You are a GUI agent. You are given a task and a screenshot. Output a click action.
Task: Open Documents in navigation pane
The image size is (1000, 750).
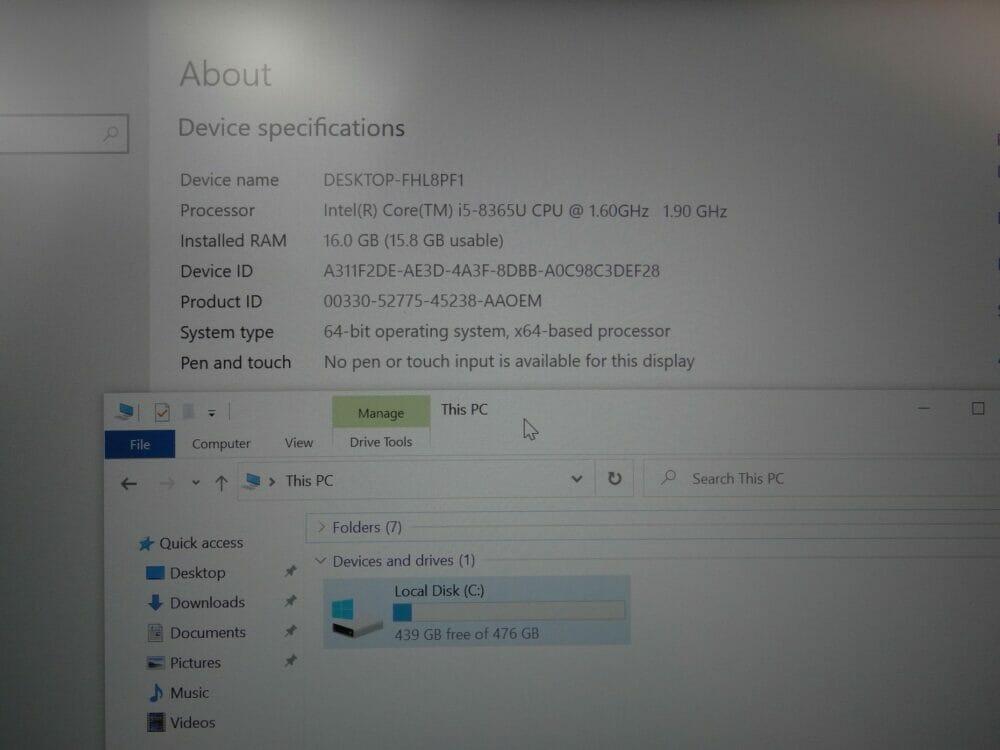[208, 632]
